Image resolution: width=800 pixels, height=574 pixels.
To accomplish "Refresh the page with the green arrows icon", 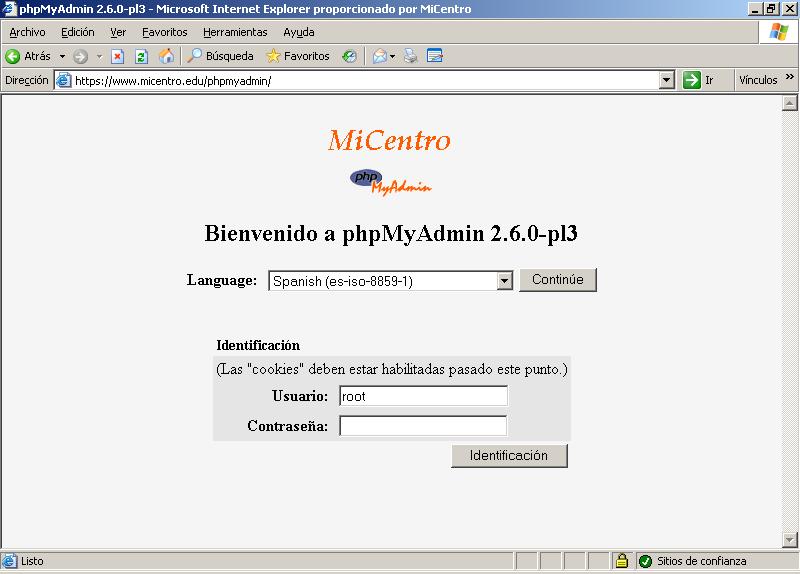I will pos(141,56).
